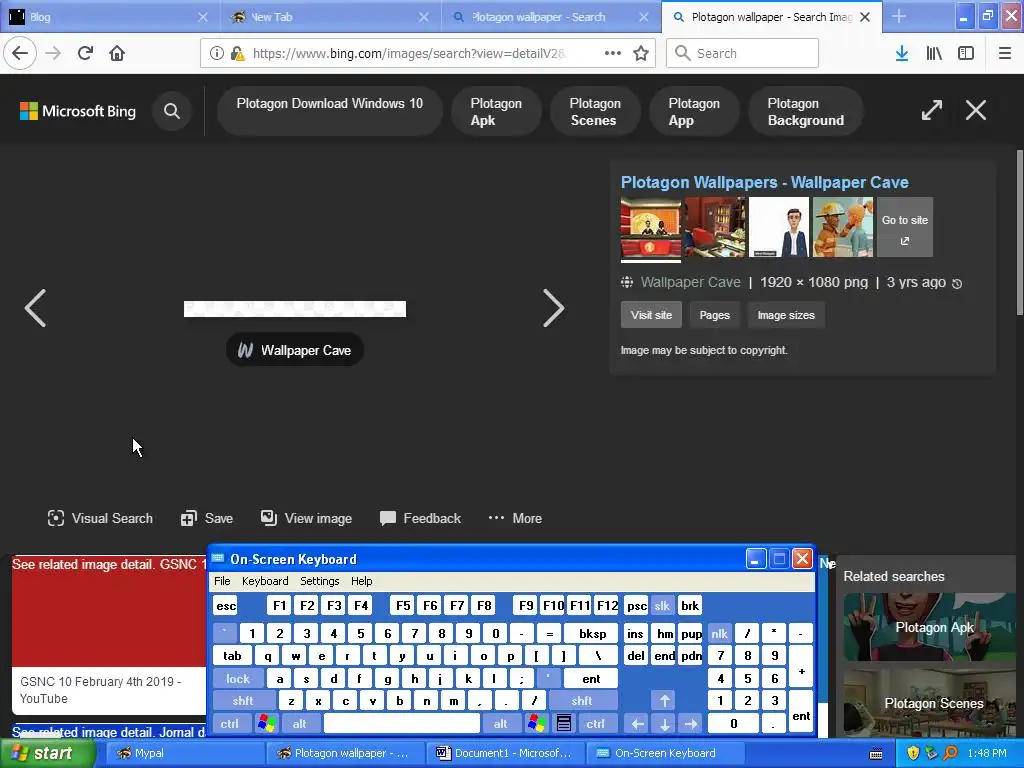Click Go to site tile
This screenshot has width=1024, height=768.
click(904, 227)
